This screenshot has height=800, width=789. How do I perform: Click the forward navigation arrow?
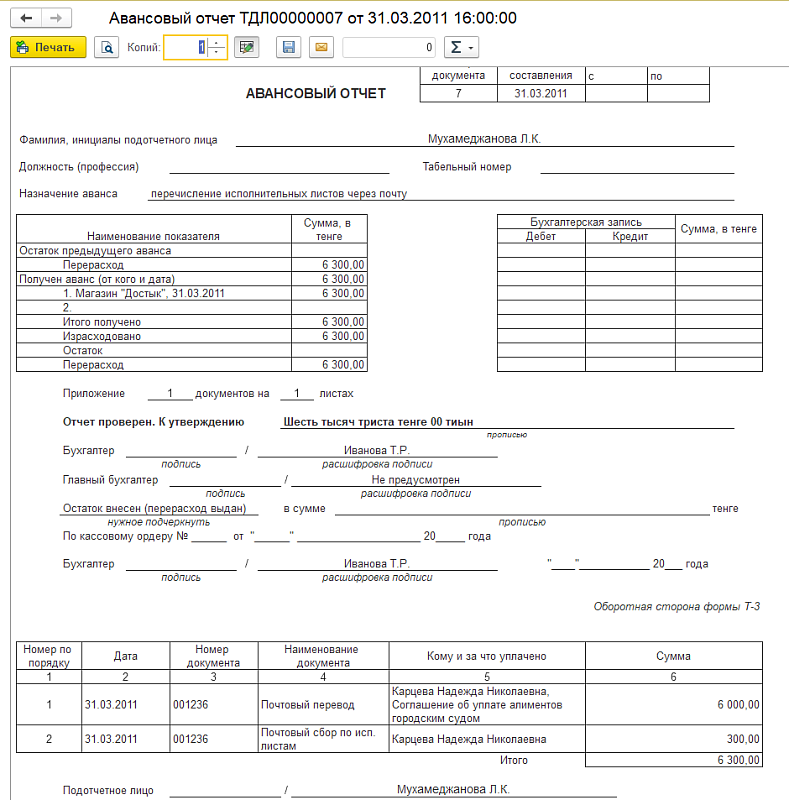(56, 19)
